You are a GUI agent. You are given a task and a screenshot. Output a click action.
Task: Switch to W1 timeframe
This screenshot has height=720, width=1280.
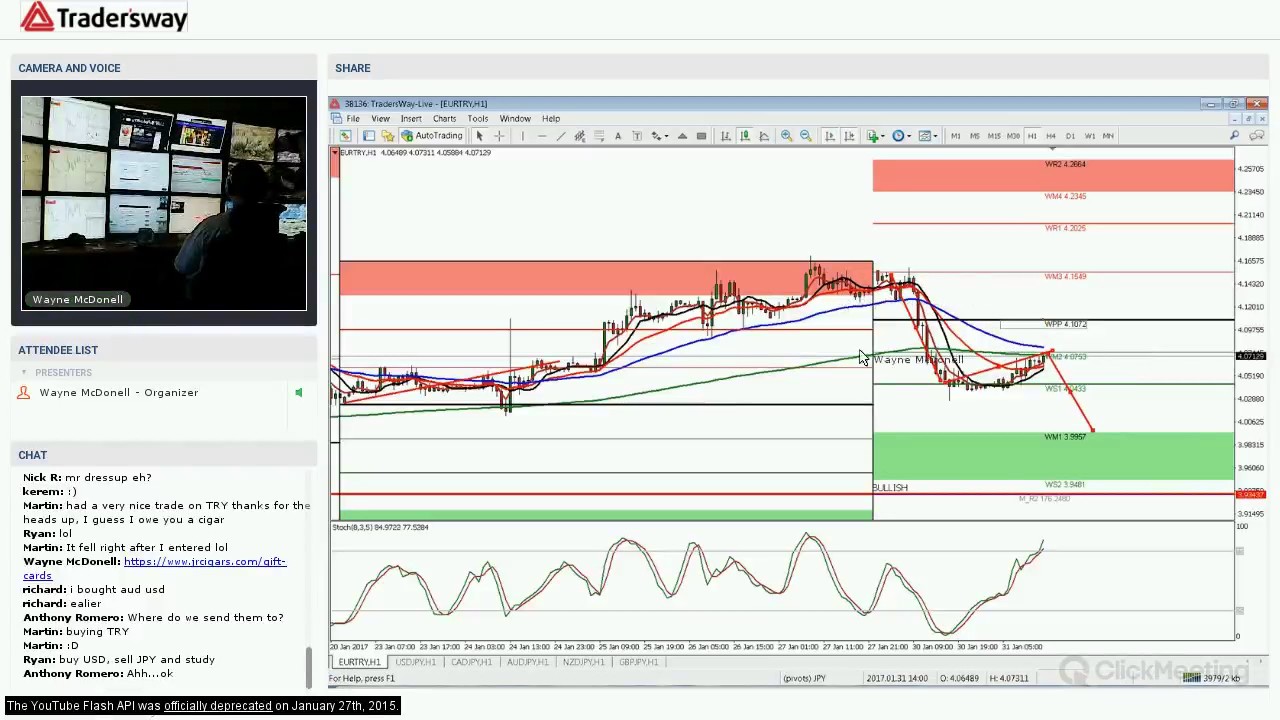(1089, 136)
